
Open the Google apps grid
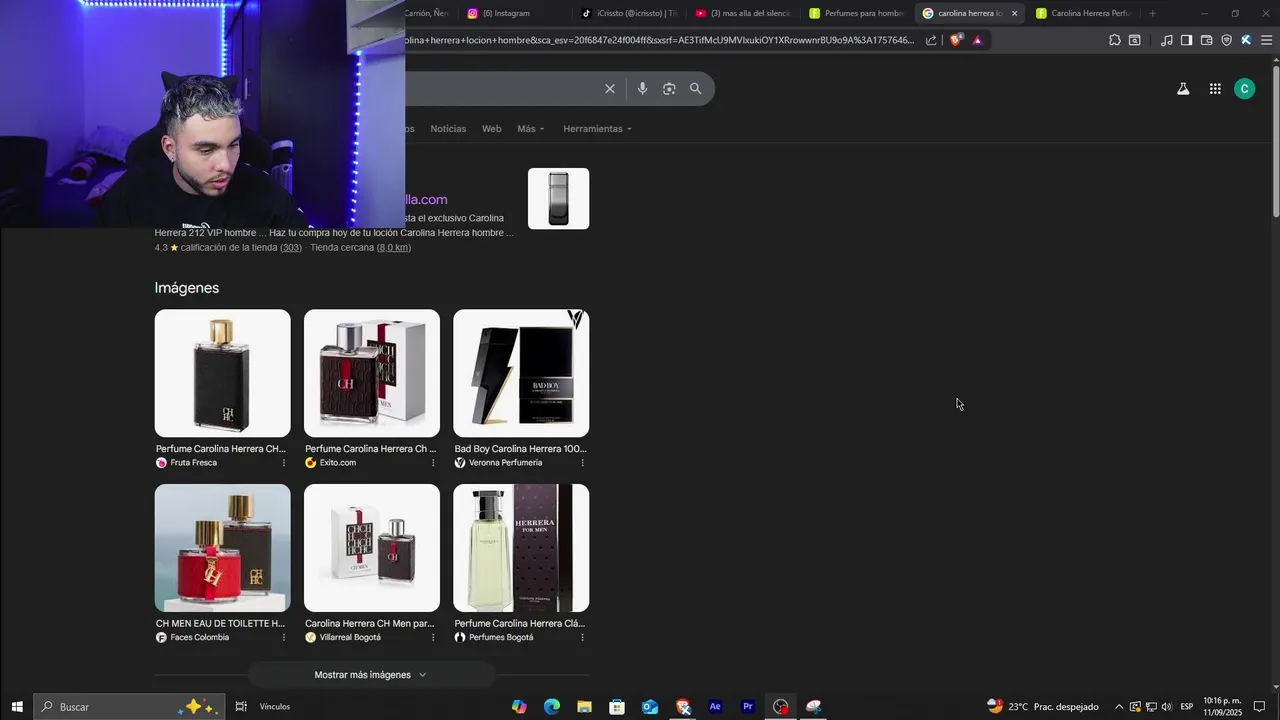click(1215, 89)
